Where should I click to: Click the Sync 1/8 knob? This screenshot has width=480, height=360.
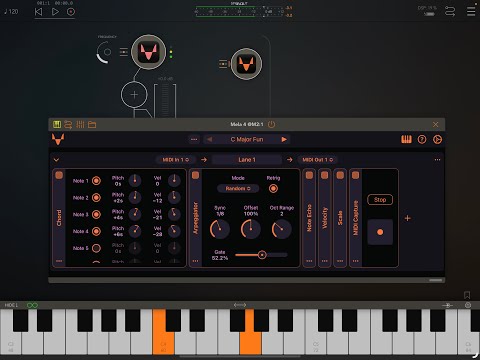click(x=220, y=229)
